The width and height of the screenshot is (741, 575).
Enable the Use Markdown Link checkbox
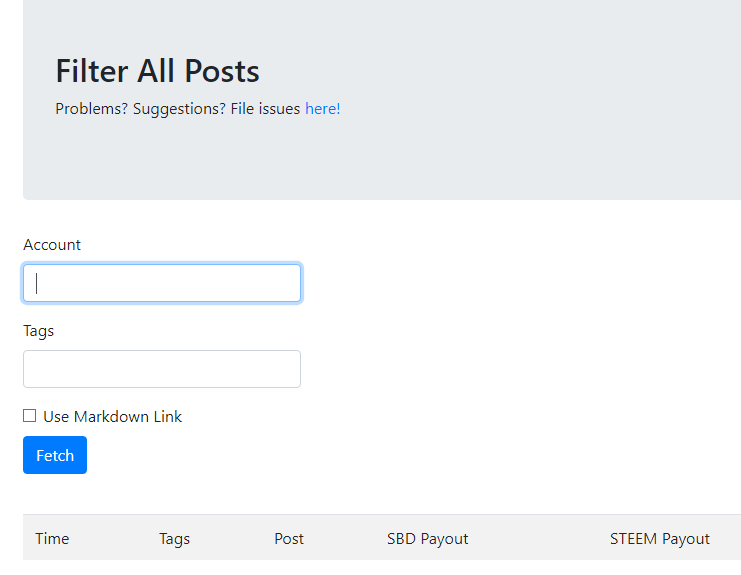pos(30,416)
